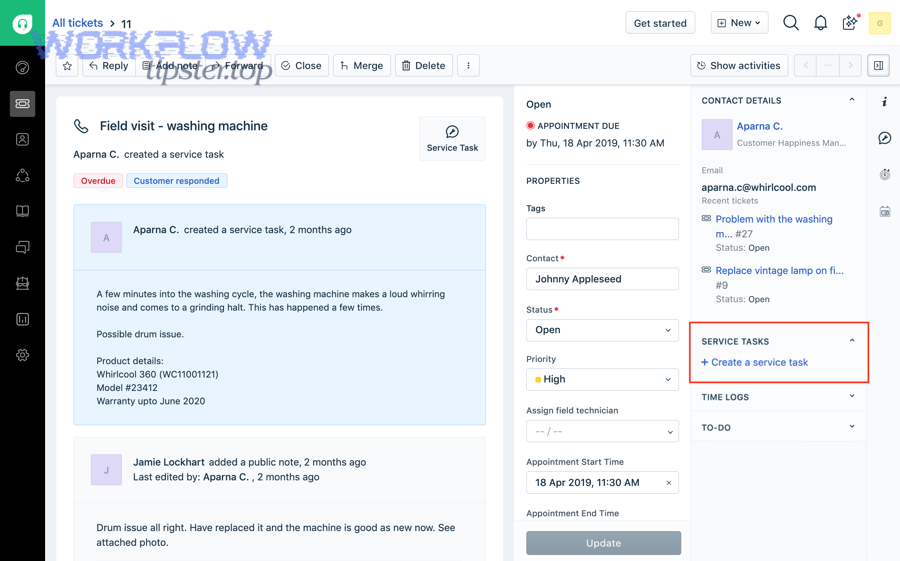Click the Reply button
The image size is (900, 561).
109,66
